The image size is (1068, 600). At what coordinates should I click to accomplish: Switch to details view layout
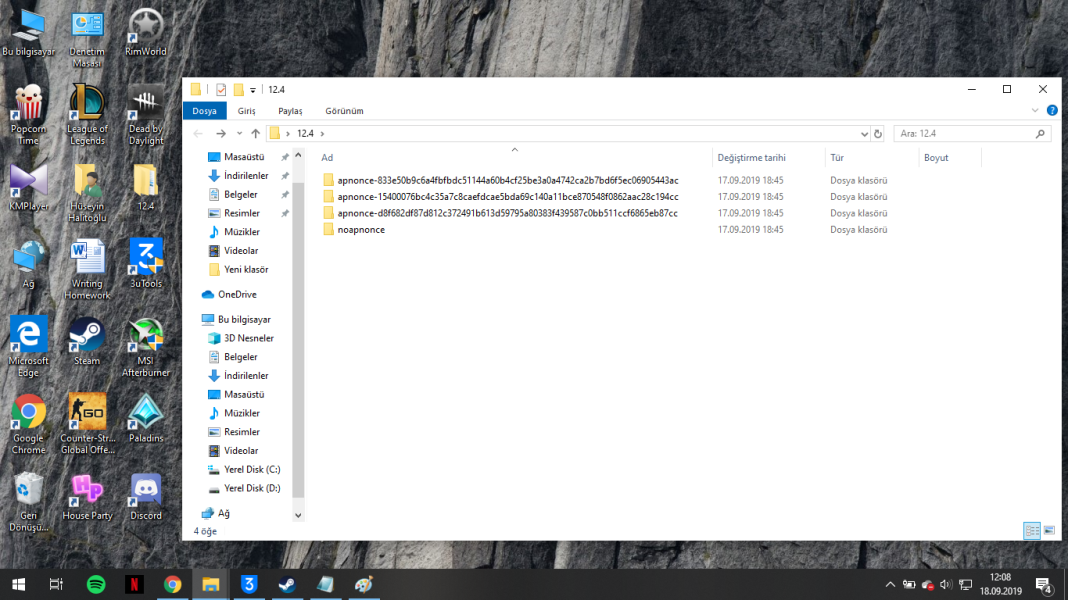point(1031,531)
